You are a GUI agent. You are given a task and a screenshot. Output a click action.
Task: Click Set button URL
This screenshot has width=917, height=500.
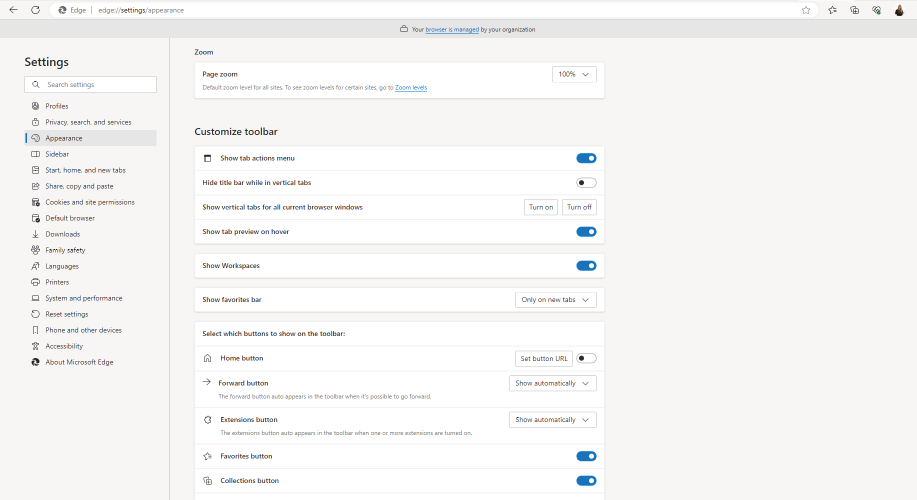[x=544, y=358]
